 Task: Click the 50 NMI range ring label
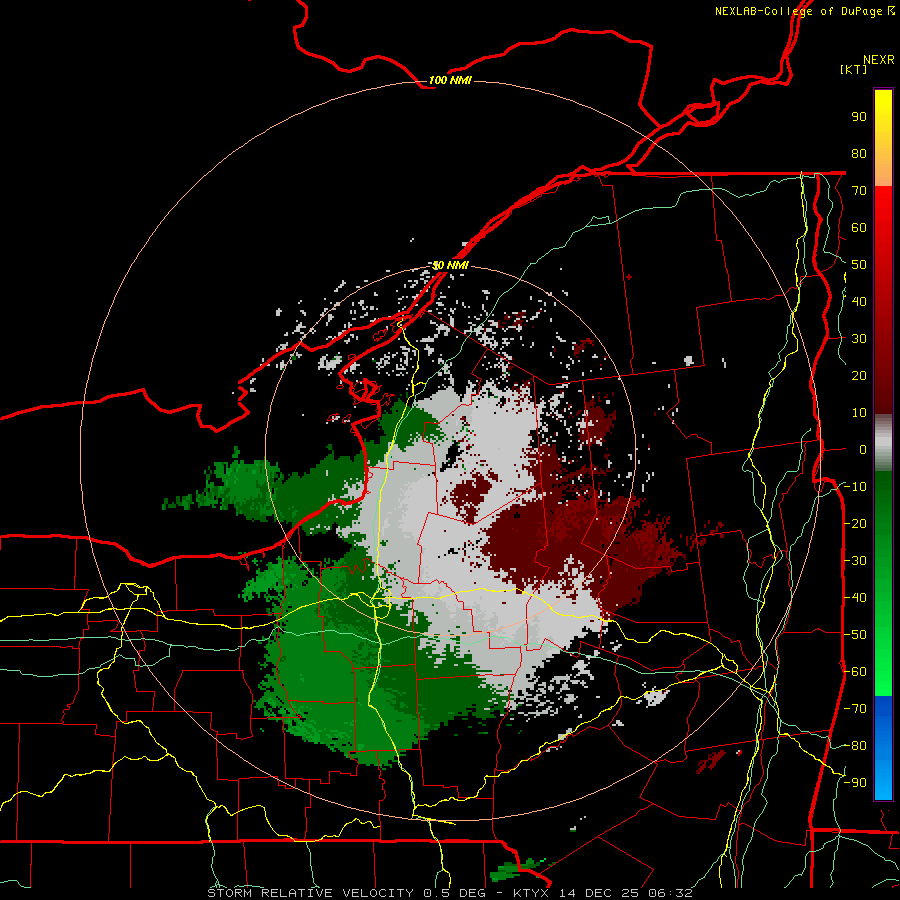coord(450,265)
